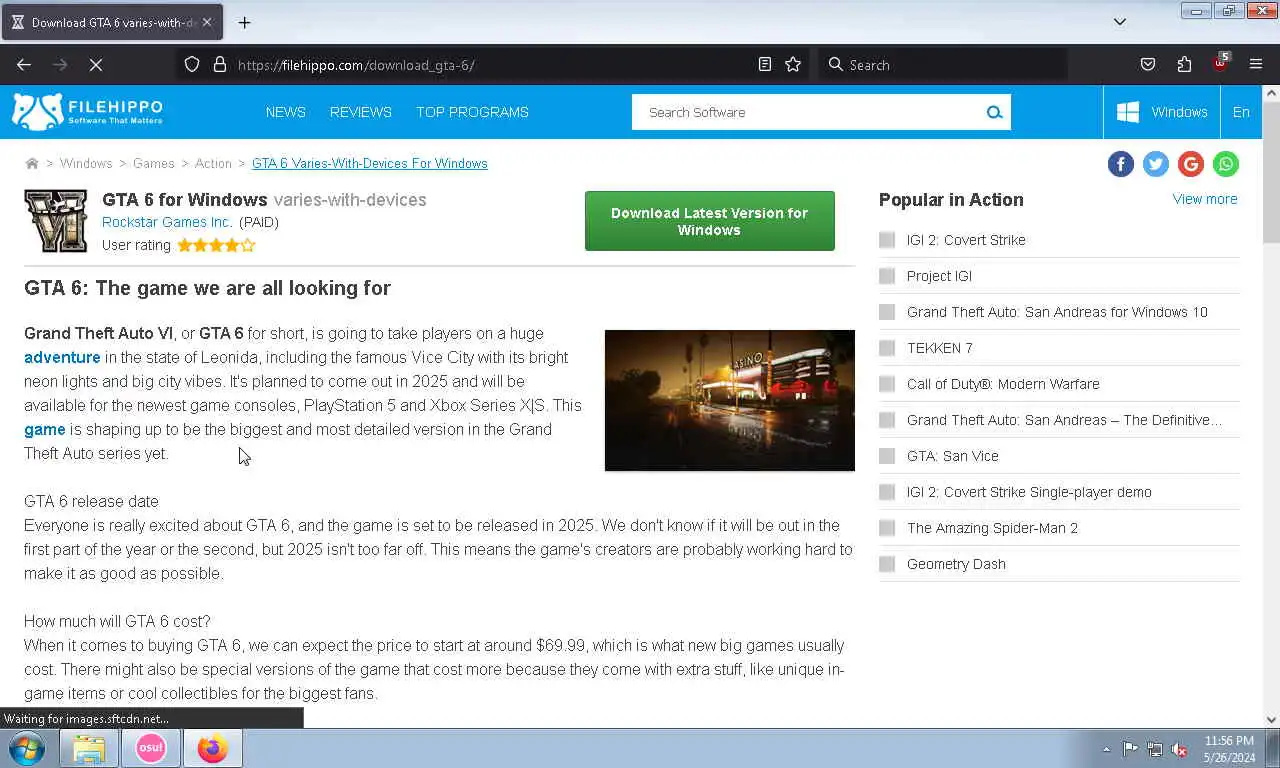Click the search magnifier button on FileHippo
Screen dimensions: 1280x768
point(994,112)
